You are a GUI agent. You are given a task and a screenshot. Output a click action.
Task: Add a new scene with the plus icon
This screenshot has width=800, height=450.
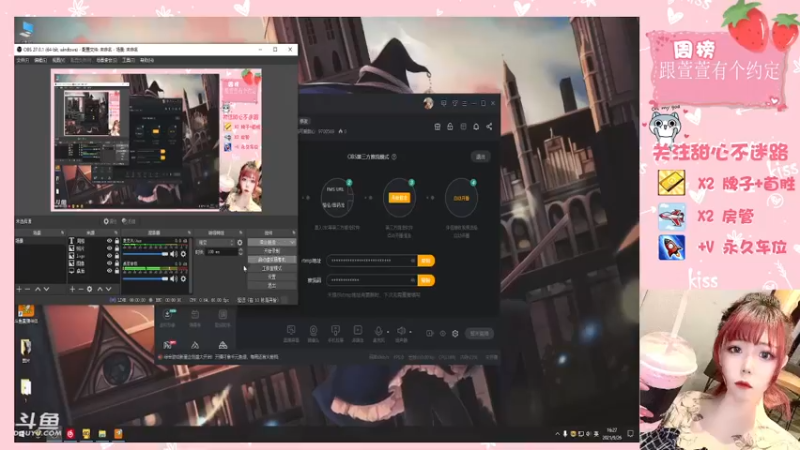point(19,289)
